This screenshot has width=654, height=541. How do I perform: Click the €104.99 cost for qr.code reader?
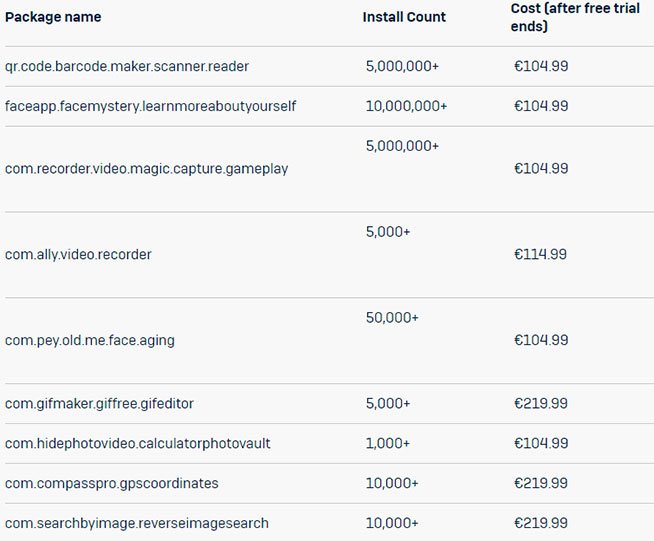541,66
